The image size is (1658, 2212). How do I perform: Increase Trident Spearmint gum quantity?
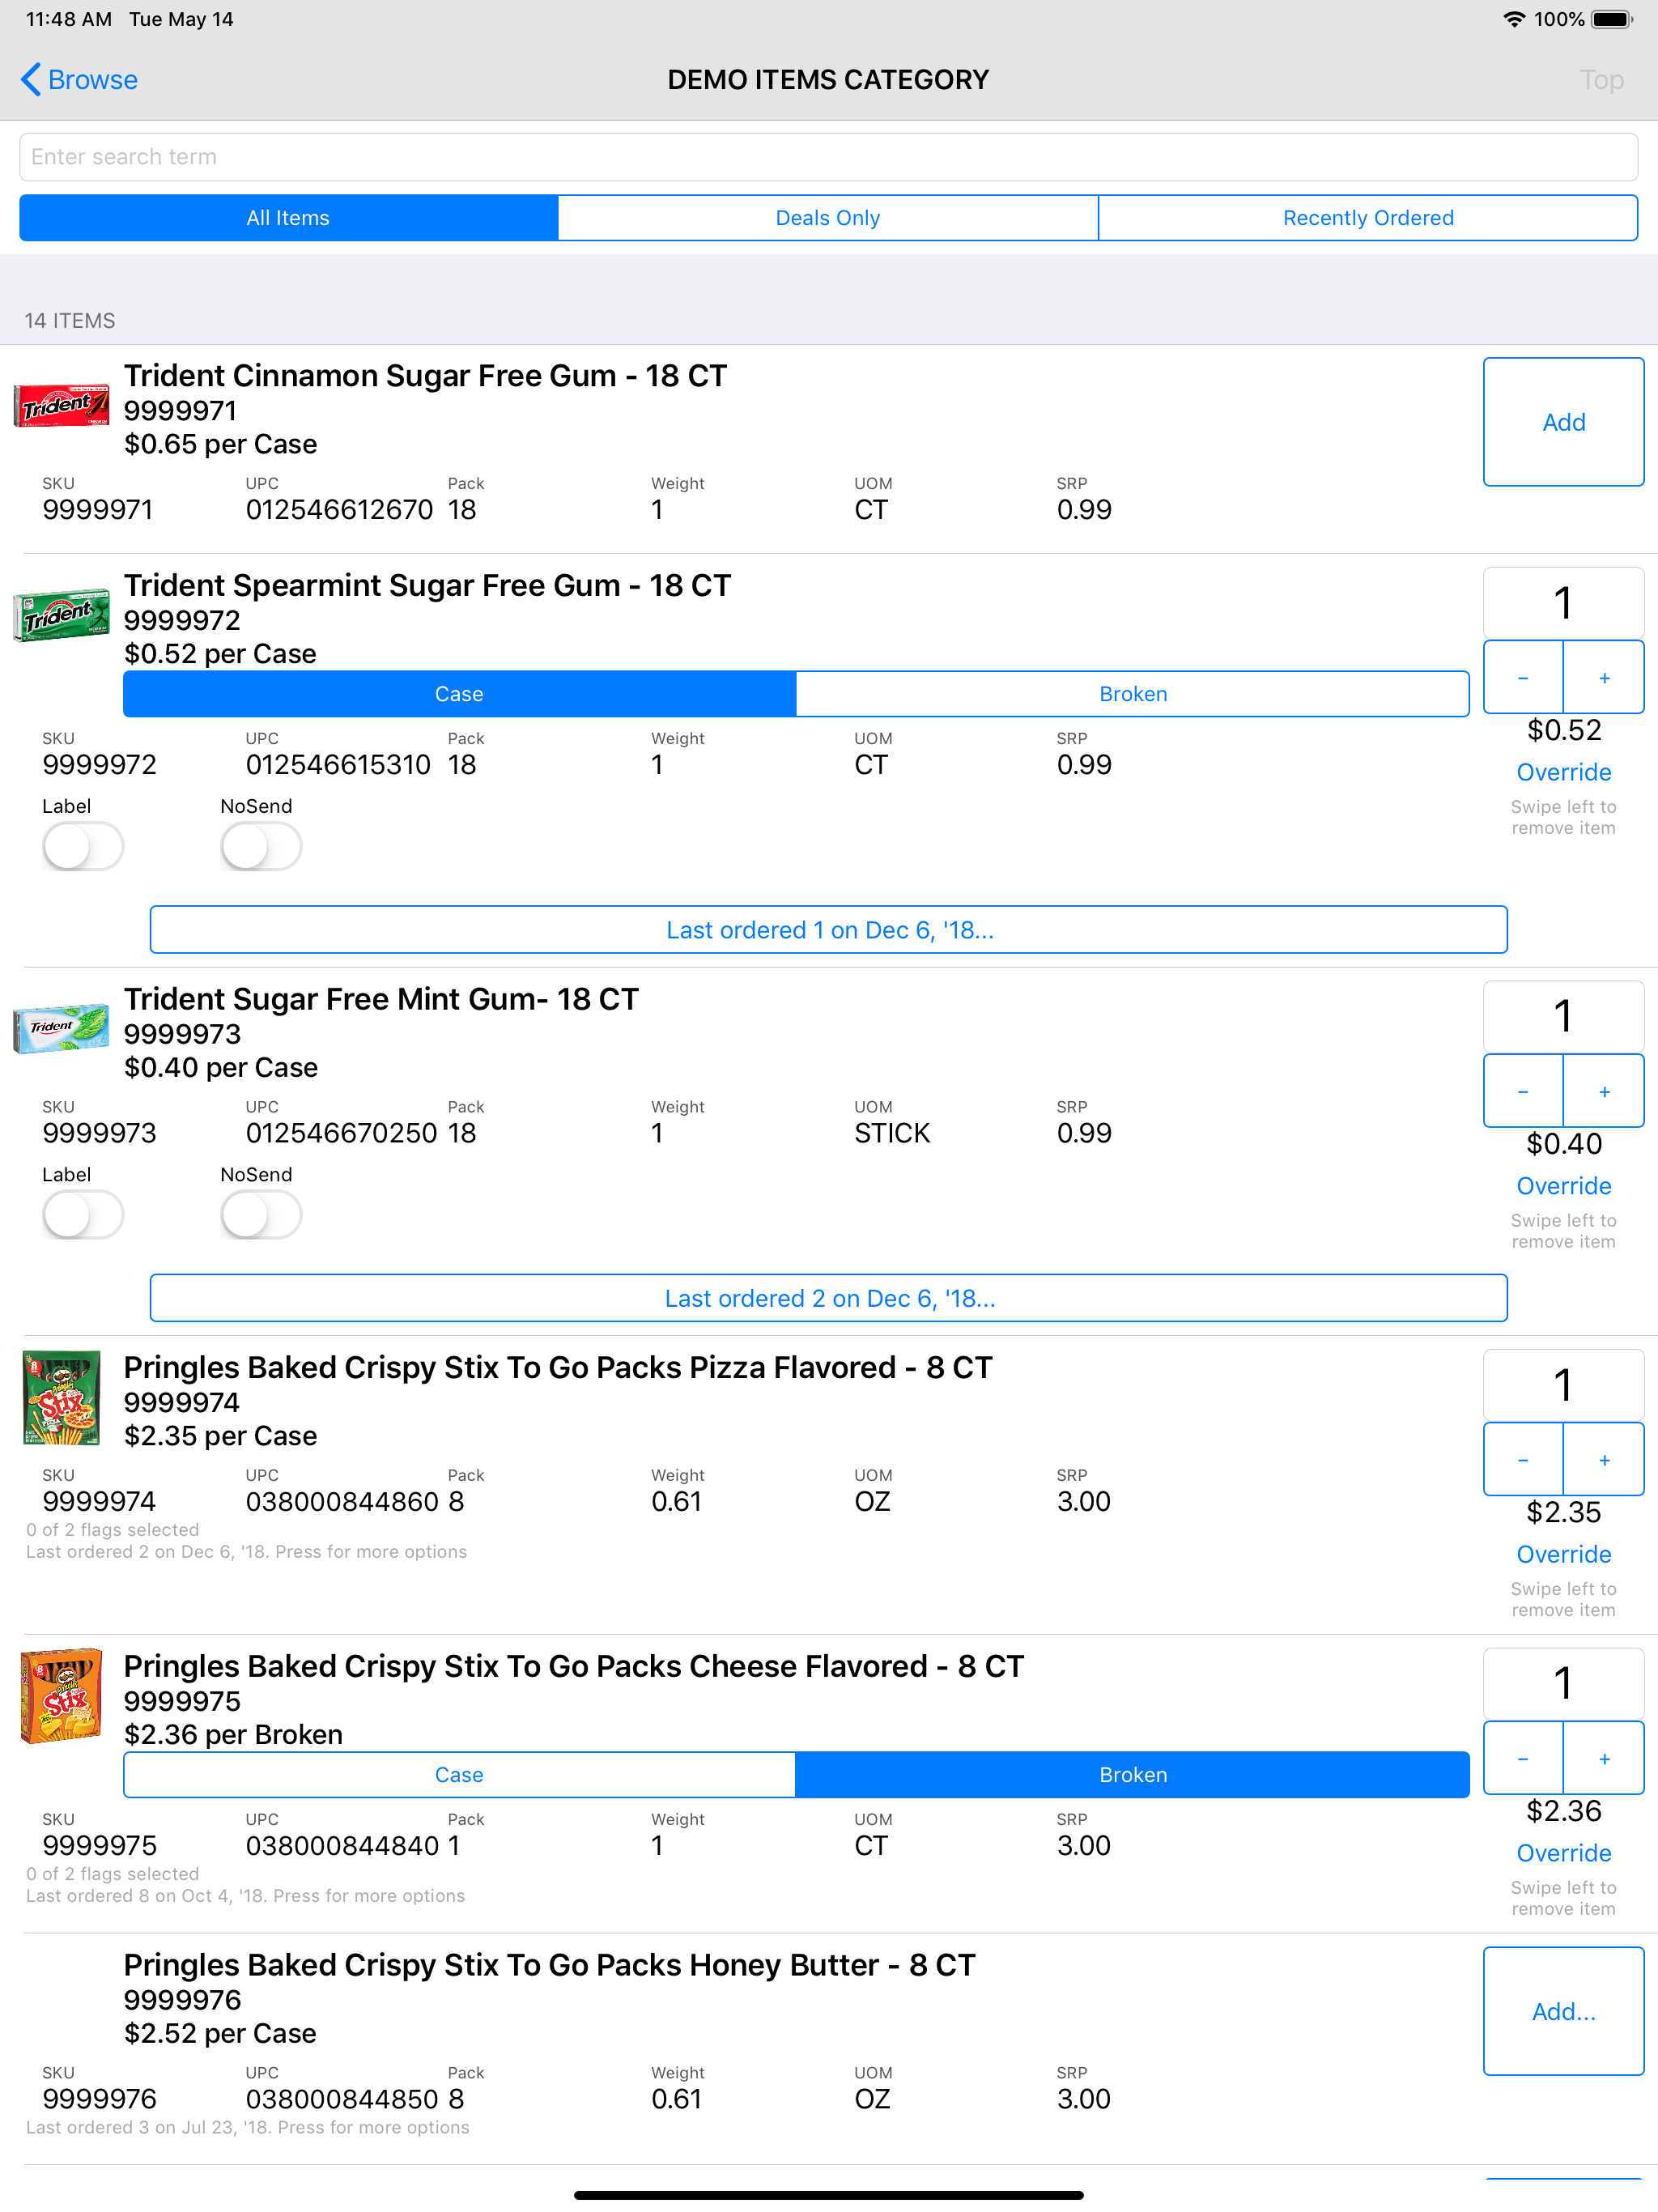(x=1604, y=678)
